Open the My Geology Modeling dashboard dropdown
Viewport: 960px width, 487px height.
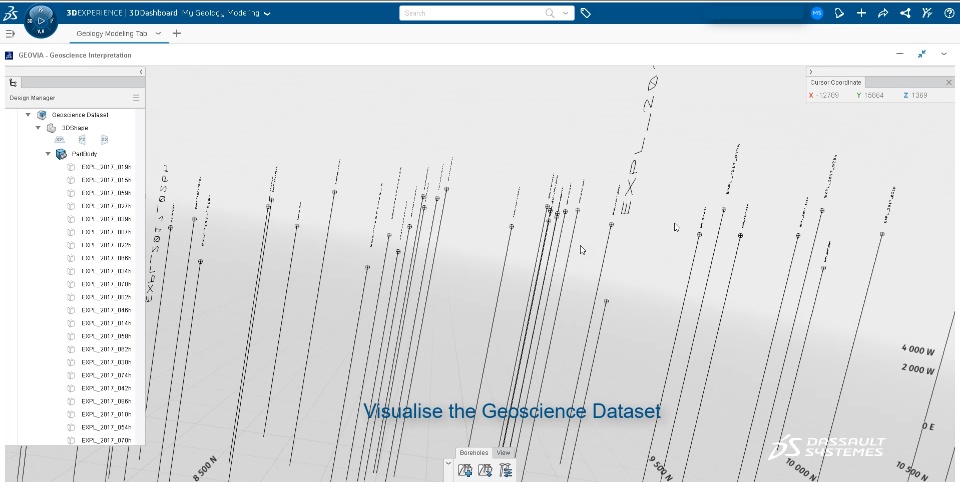point(267,13)
